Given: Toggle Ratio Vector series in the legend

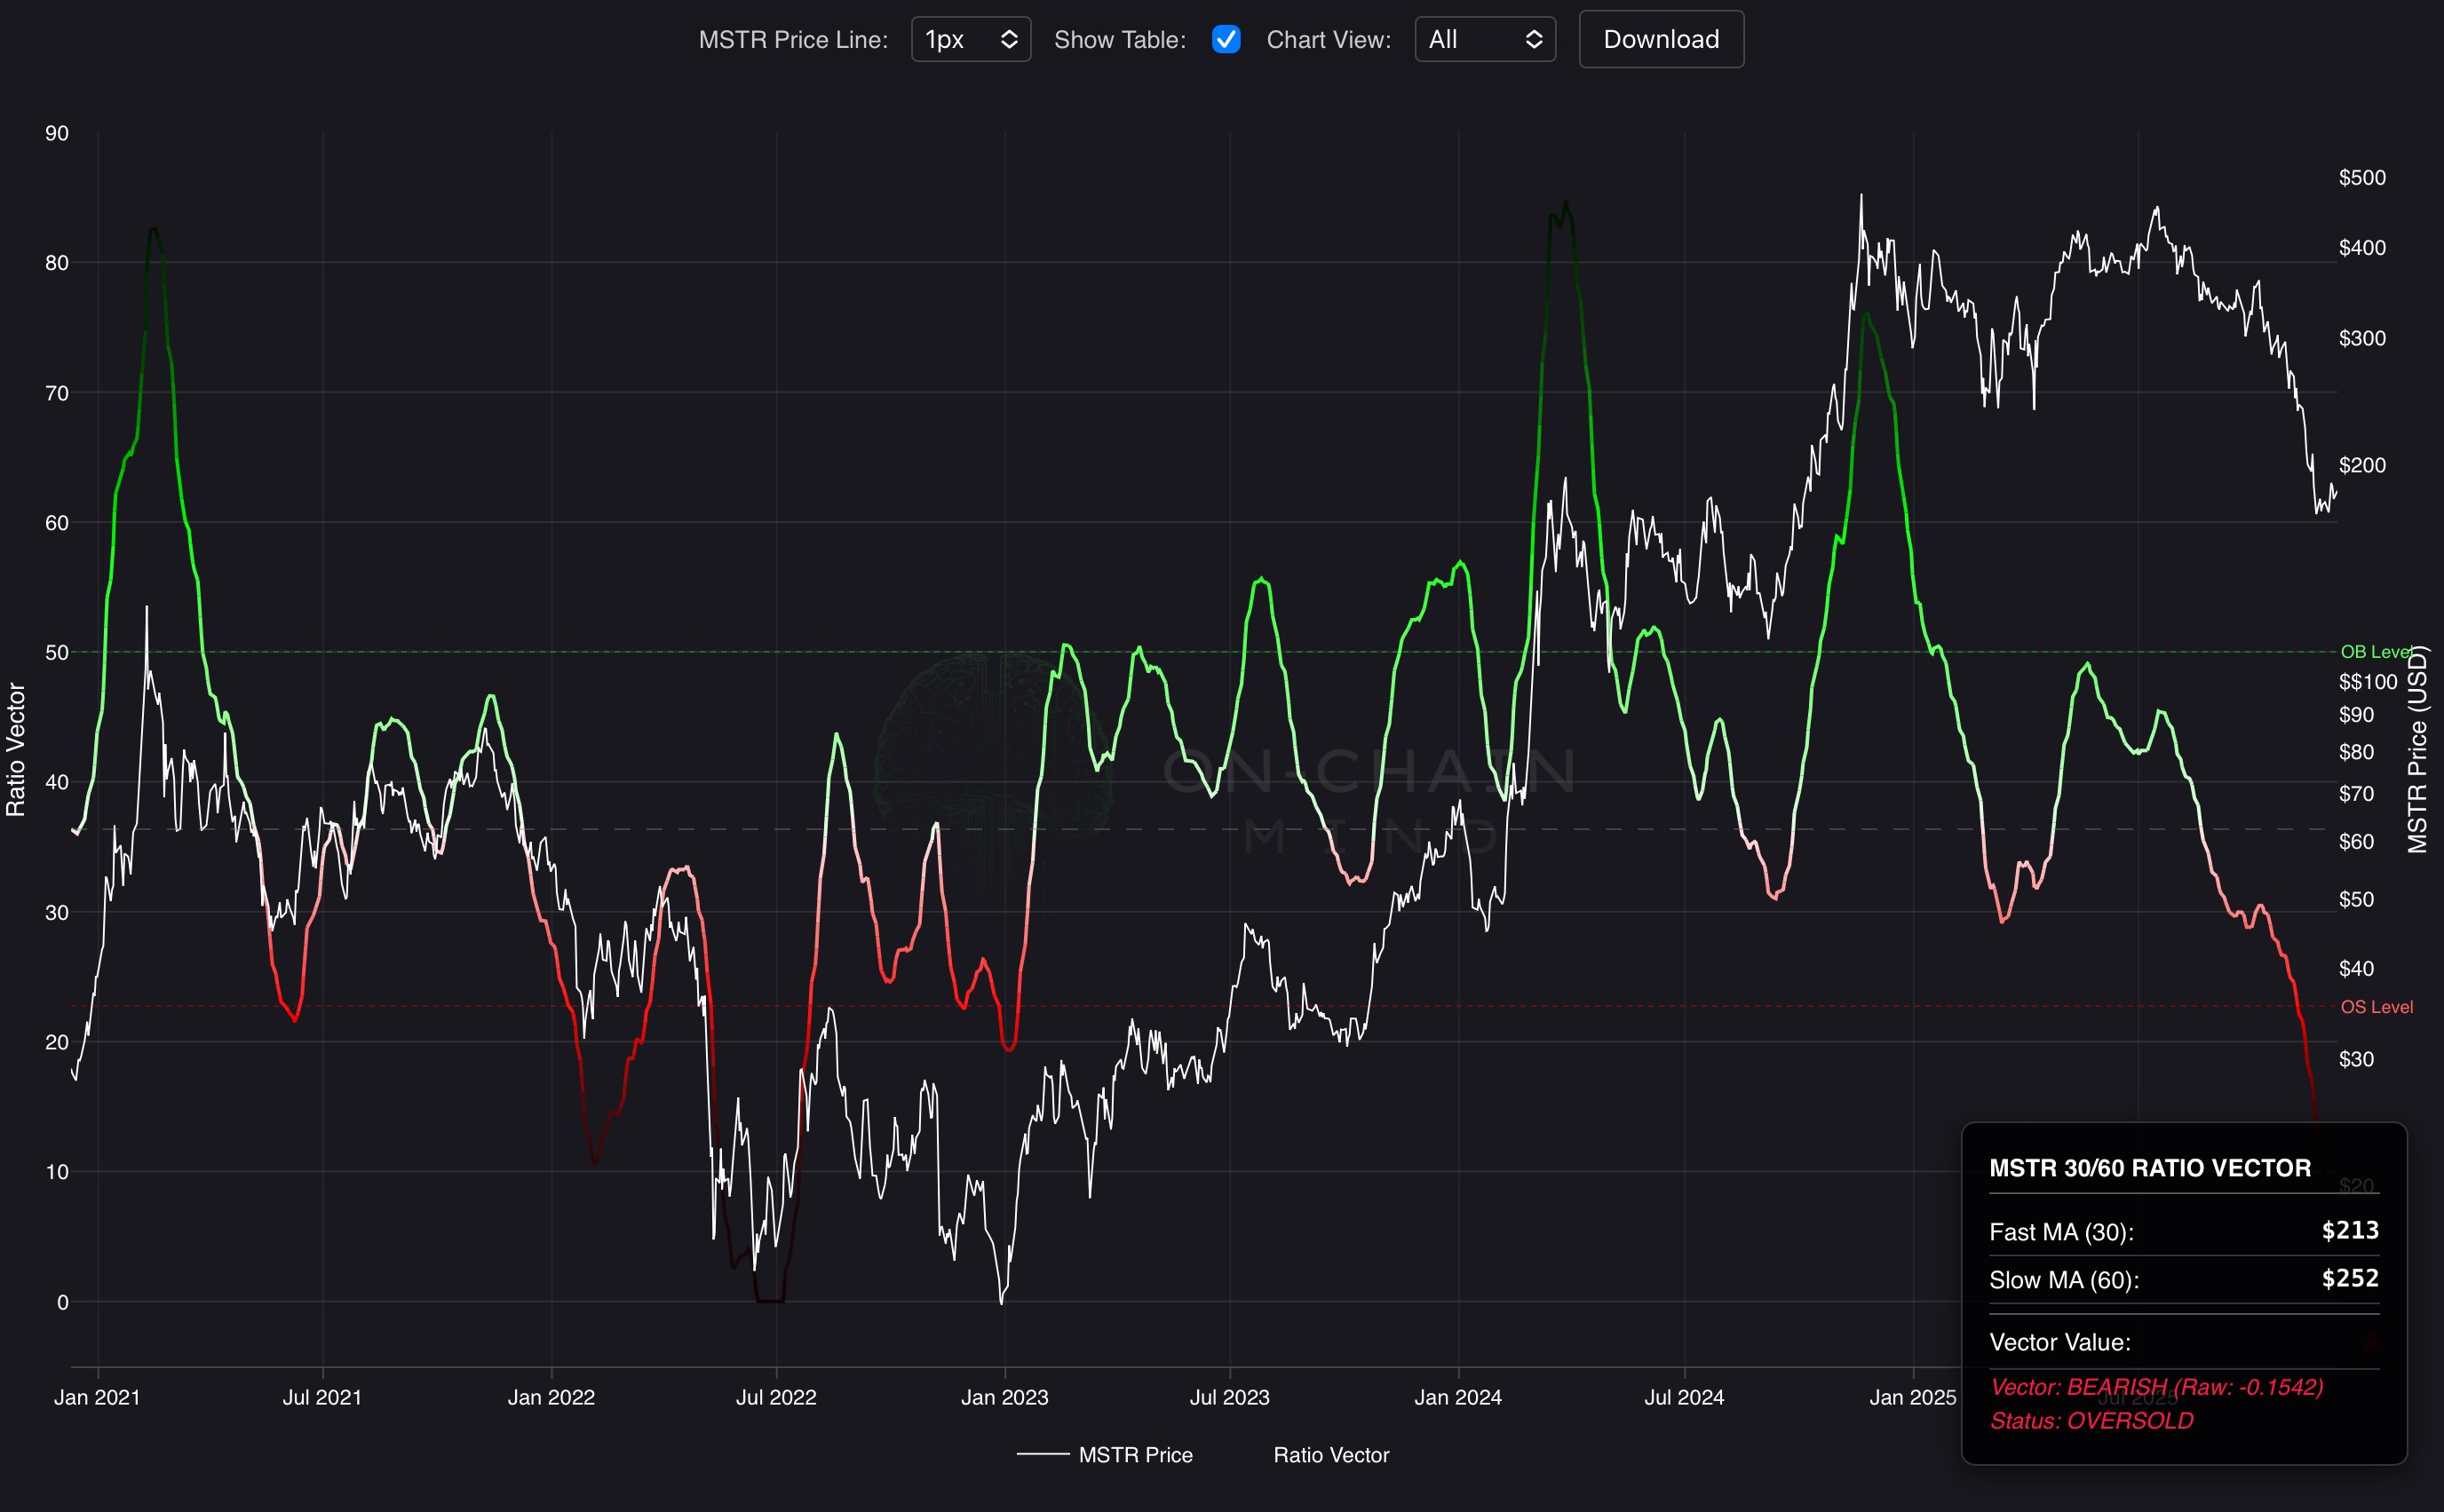Looking at the screenshot, I should [1331, 1455].
